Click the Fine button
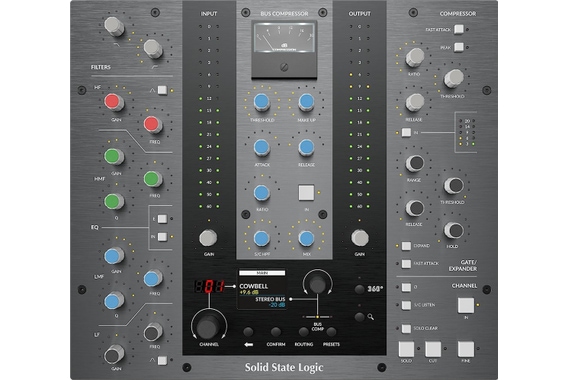Image resolution: width=567 pixels, height=380 pixels. point(466,349)
